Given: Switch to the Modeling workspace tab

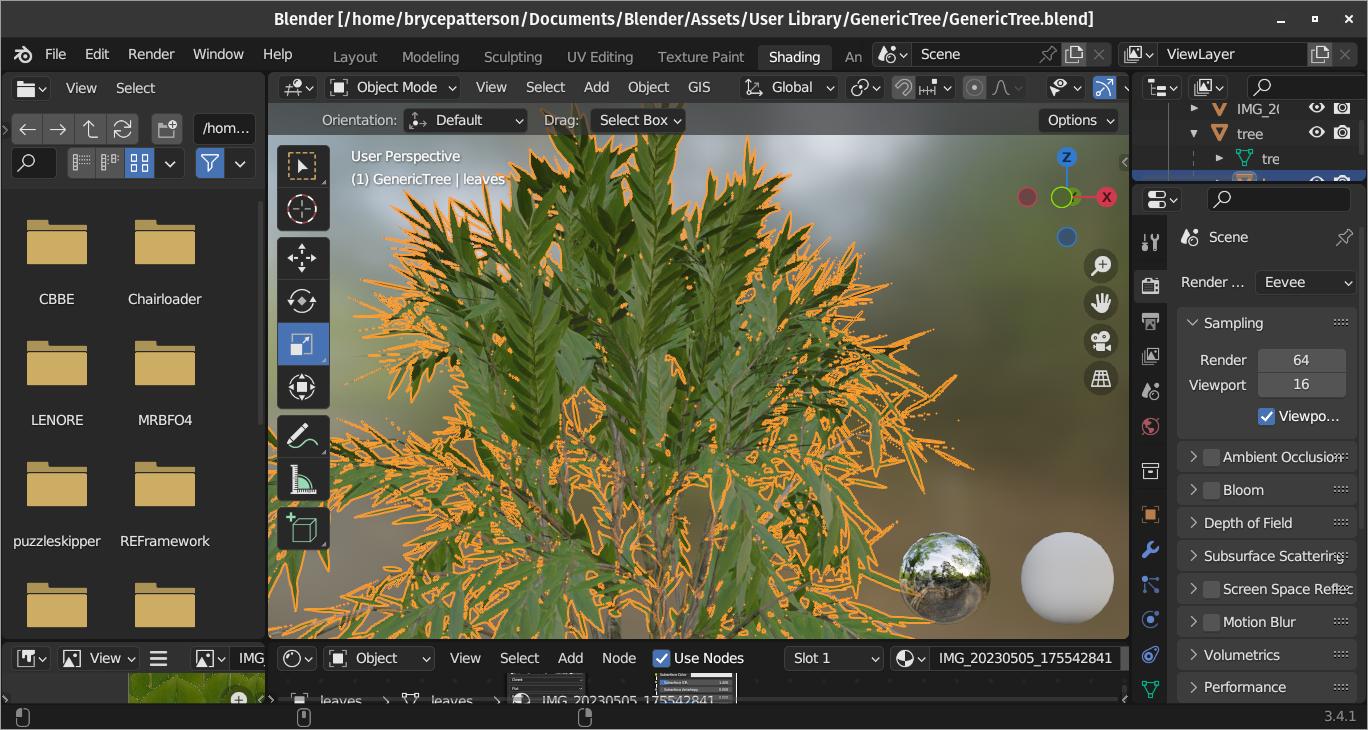Looking at the screenshot, I should 430,57.
